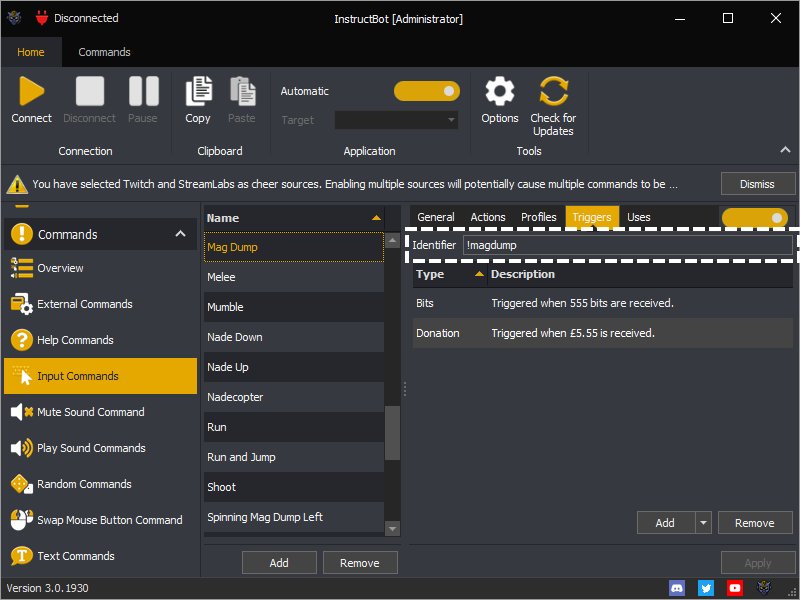Viewport: 801px width, 600px height.
Task: Select the Nade Down command
Action: point(294,337)
